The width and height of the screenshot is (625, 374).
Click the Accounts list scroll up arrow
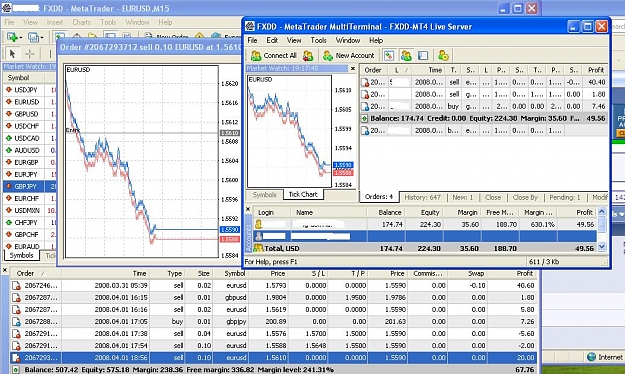[602, 212]
